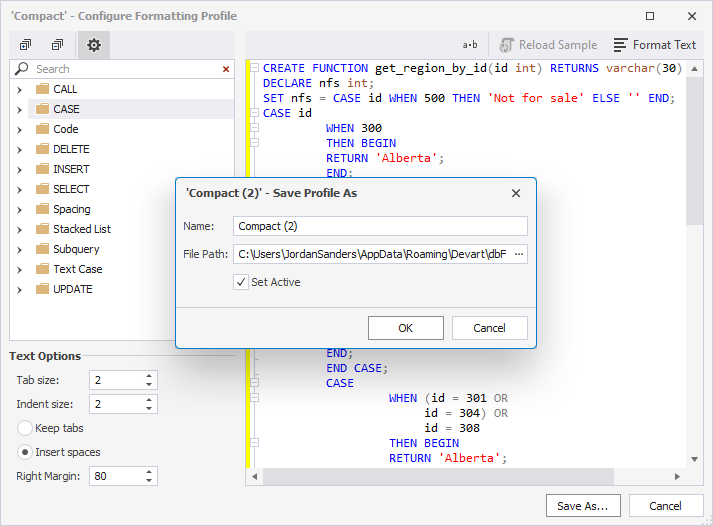This screenshot has width=713, height=526.
Task: Select the Text Case folder item
Action: coord(78,269)
